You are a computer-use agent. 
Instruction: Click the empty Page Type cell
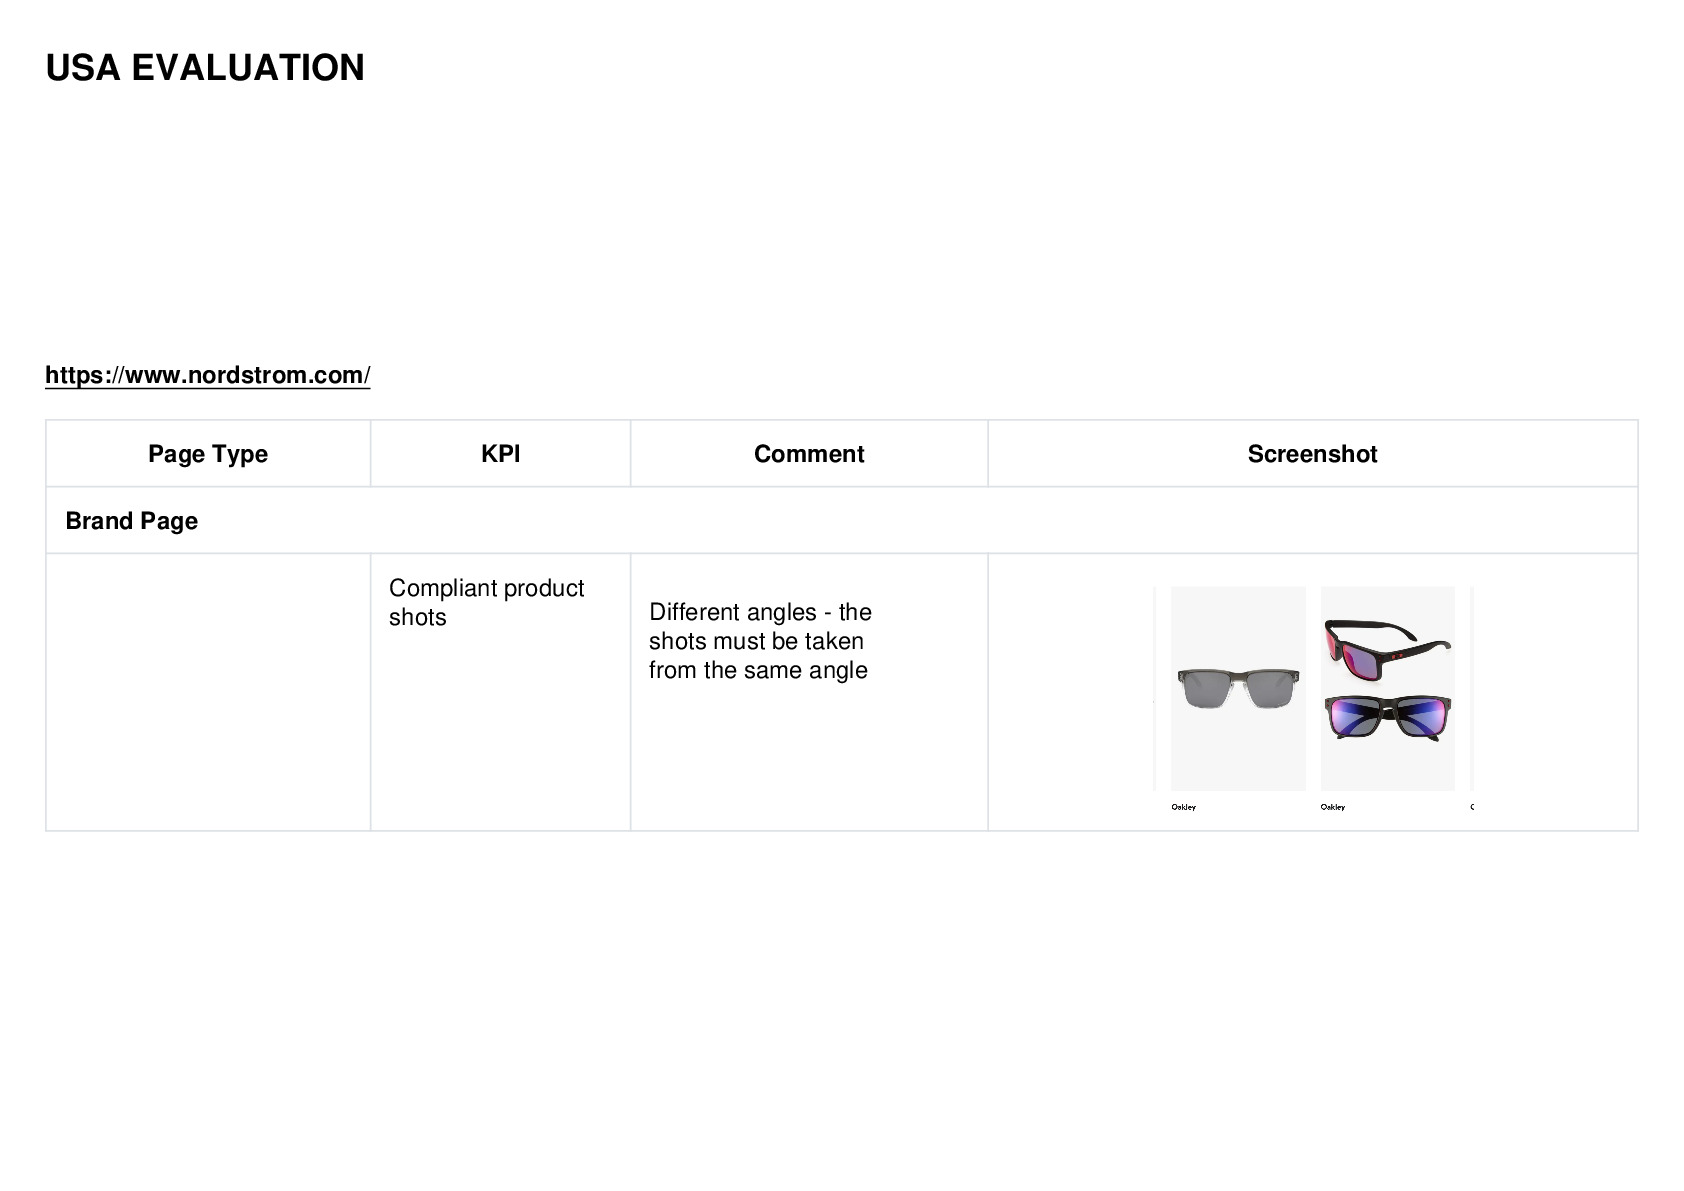pyautogui.click(x=208, y=692)
